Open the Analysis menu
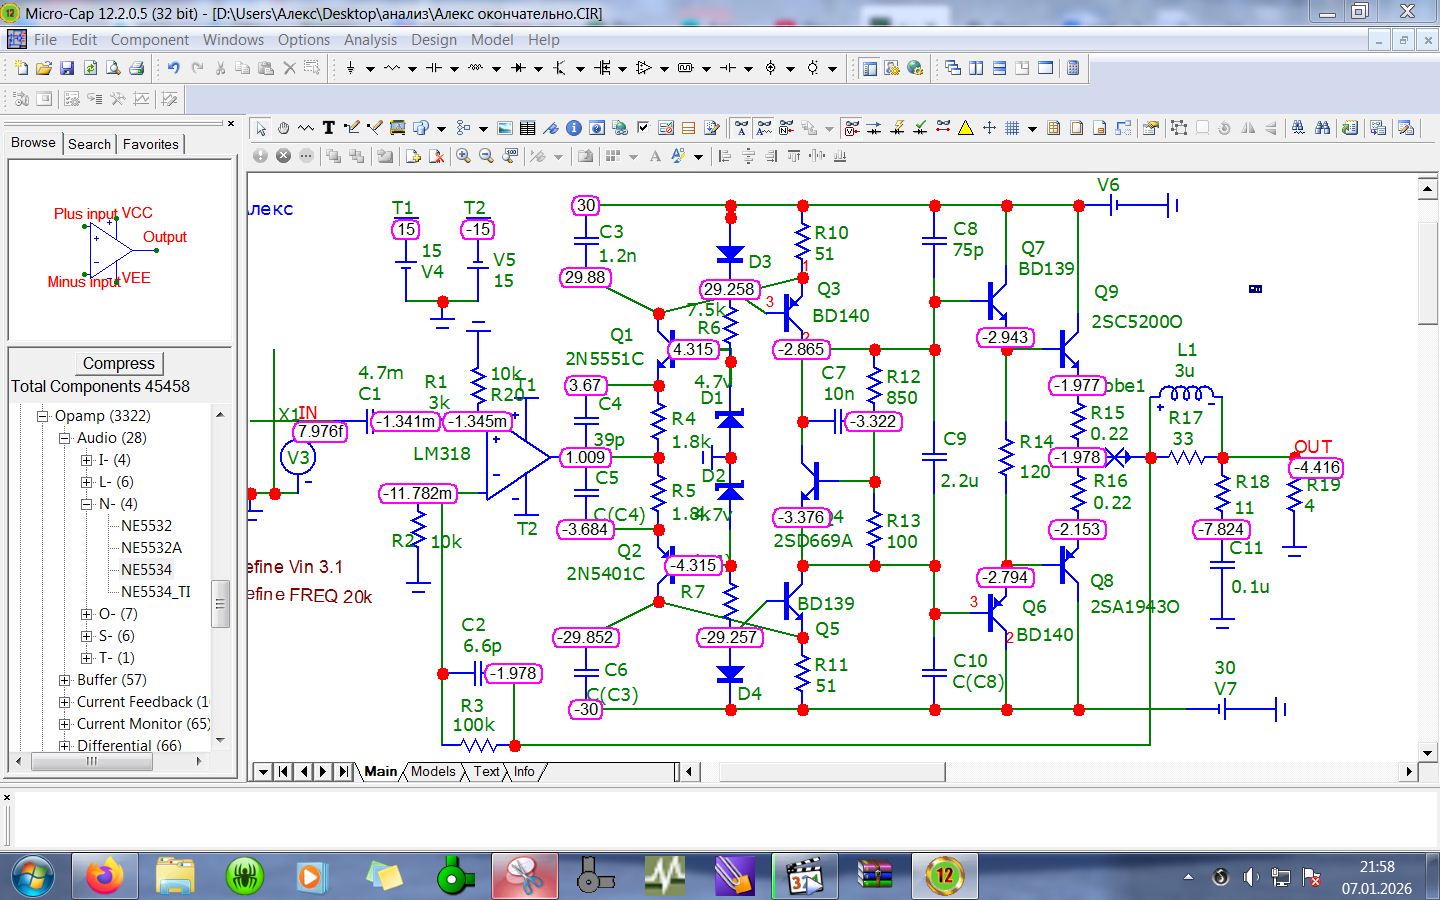 pos(370,40)
